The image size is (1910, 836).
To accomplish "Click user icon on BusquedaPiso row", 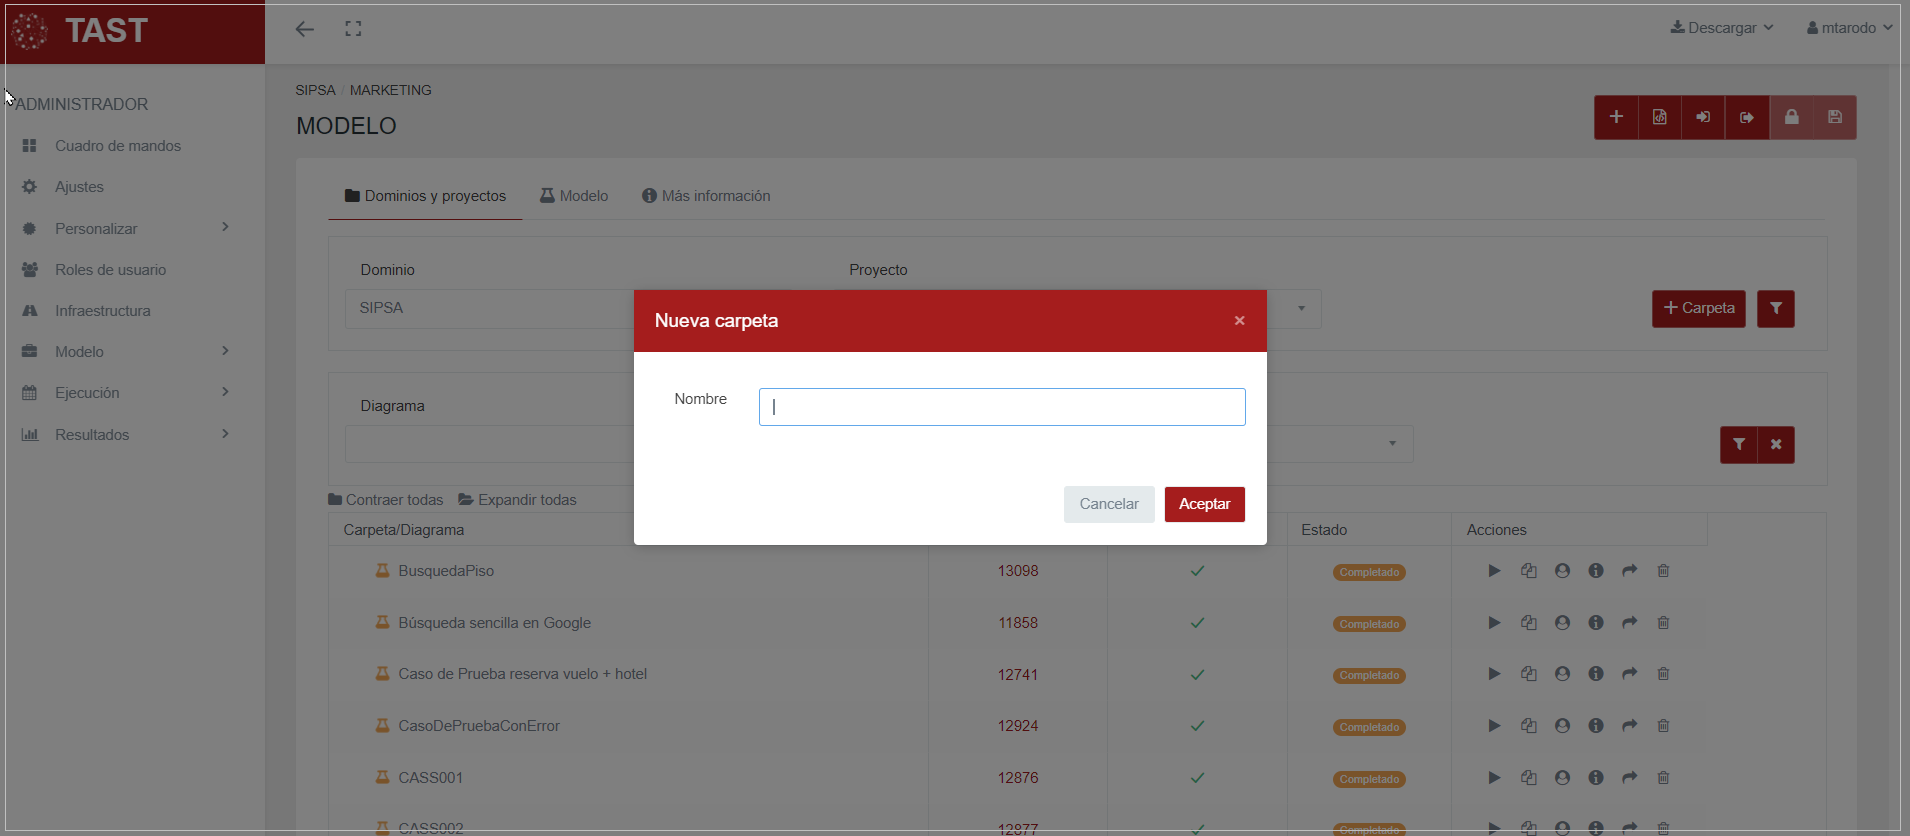I will [x=1562, y=571].
